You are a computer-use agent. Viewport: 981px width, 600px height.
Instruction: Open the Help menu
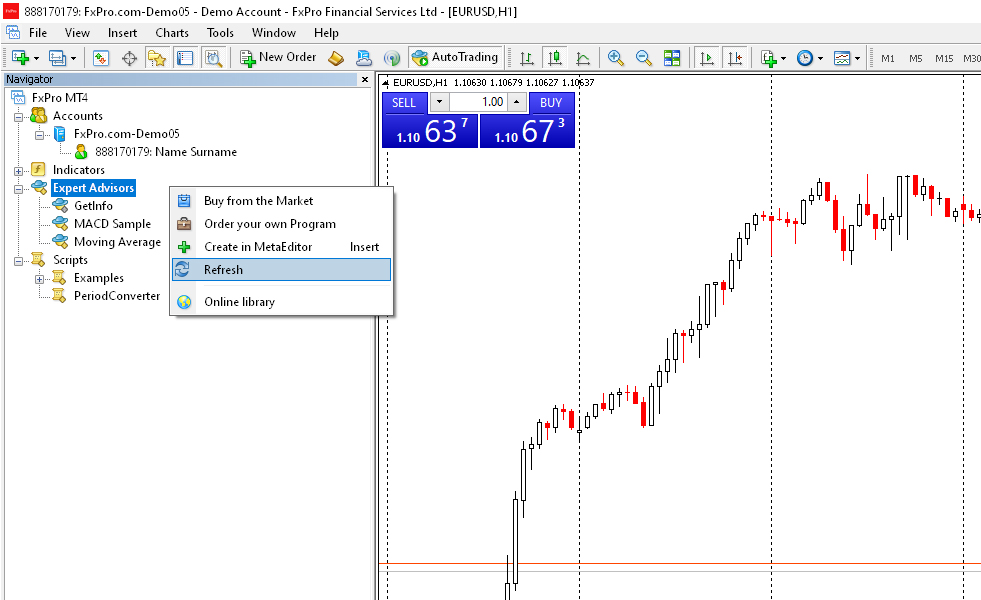tap(326, 33)
